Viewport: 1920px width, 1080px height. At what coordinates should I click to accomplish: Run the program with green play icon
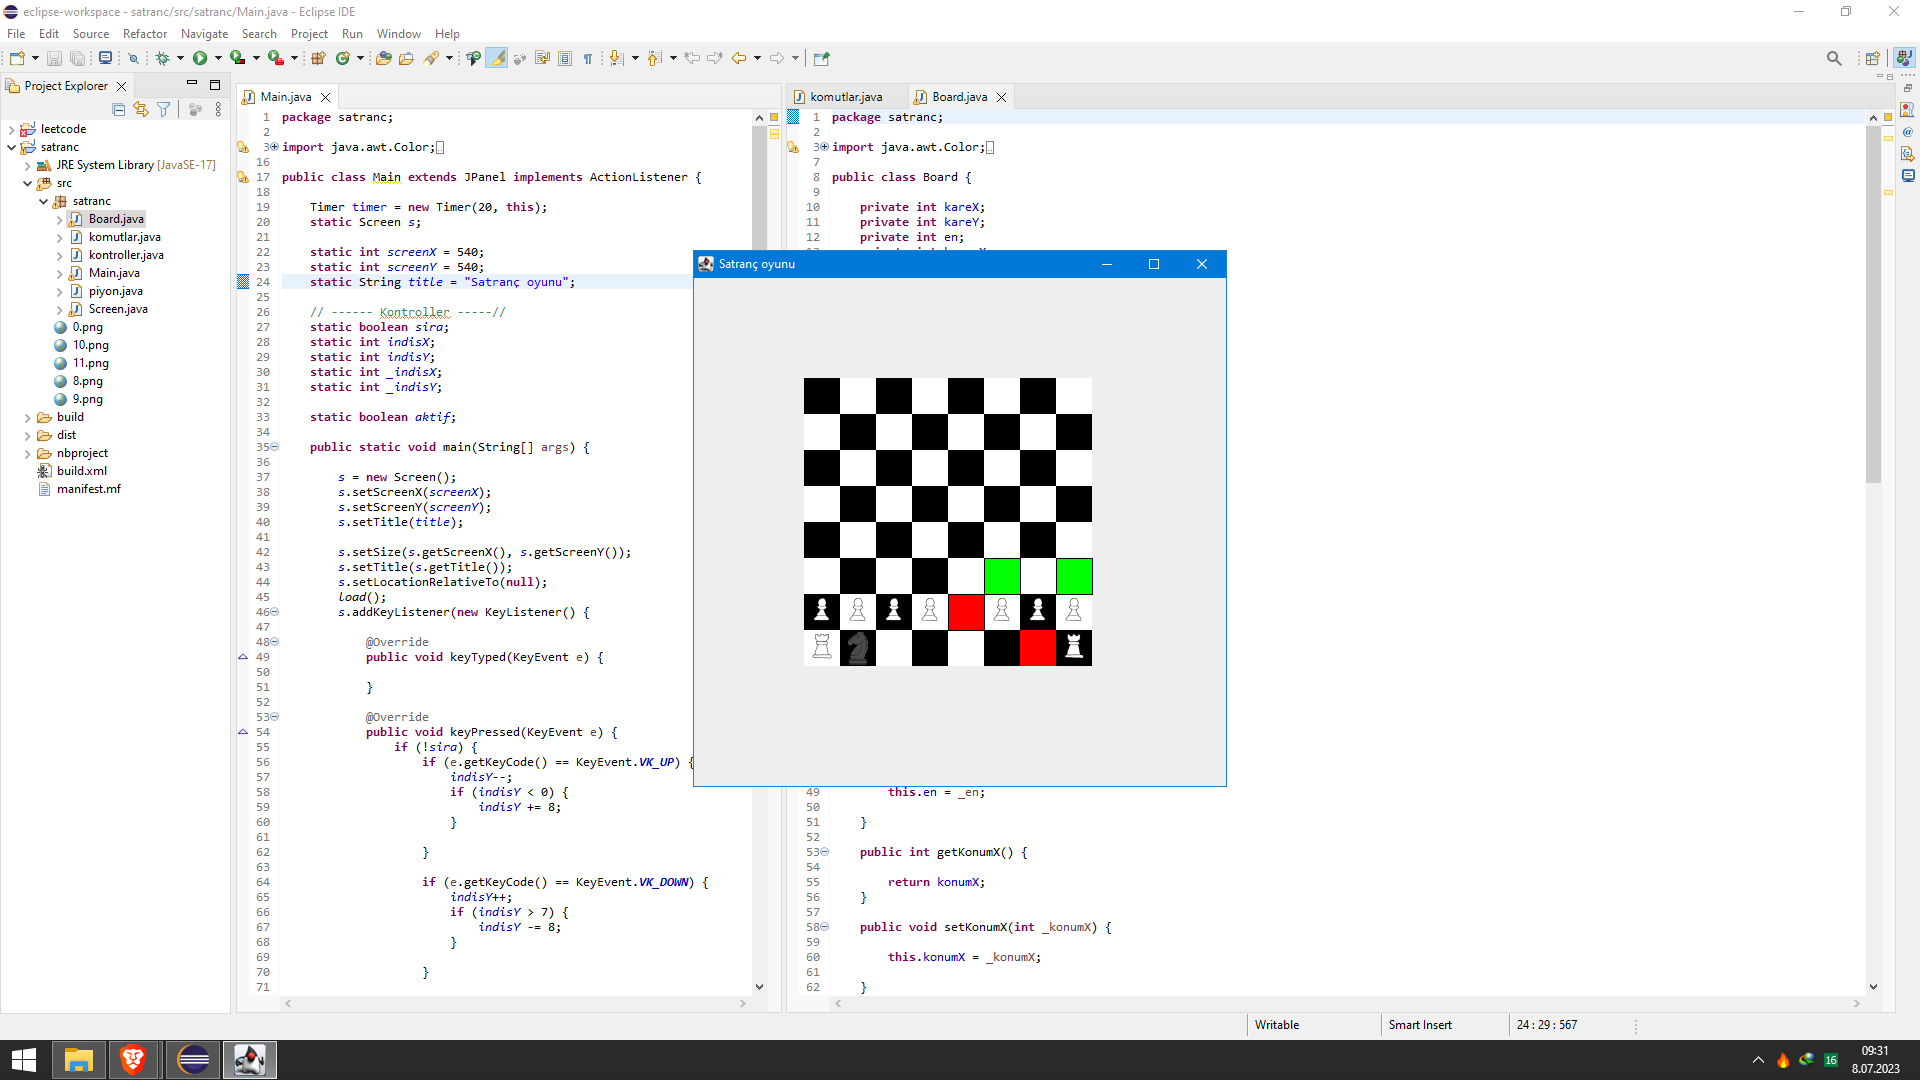click(x=200, y=58)
